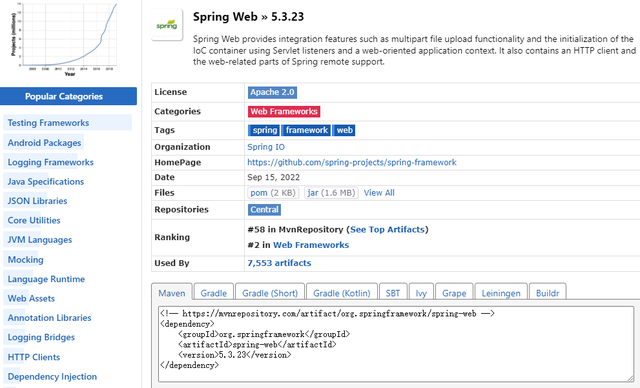Switch to the Gradle (Kotlin) tab

coord(342,293)
